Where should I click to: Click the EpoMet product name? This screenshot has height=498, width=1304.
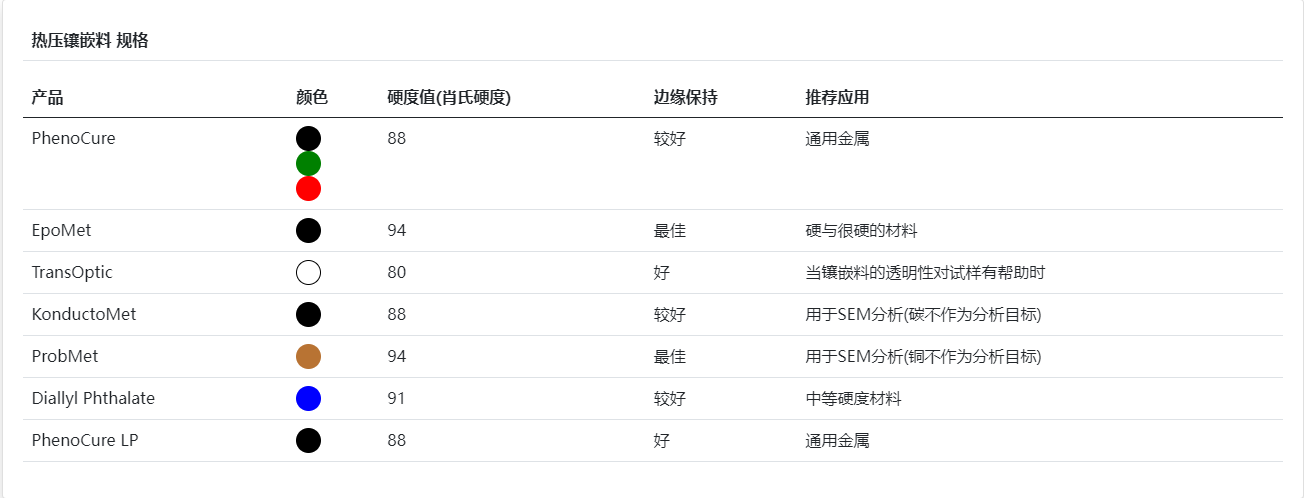(x=61, y=231)
